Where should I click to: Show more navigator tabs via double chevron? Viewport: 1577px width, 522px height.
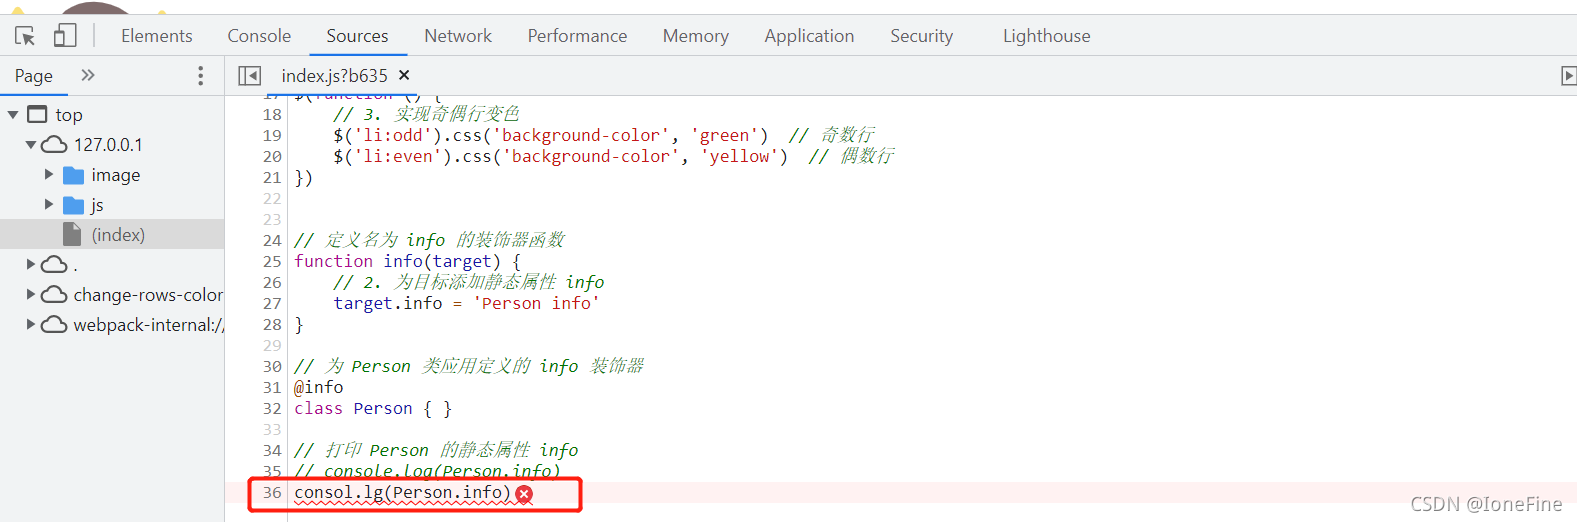[88, 75]
